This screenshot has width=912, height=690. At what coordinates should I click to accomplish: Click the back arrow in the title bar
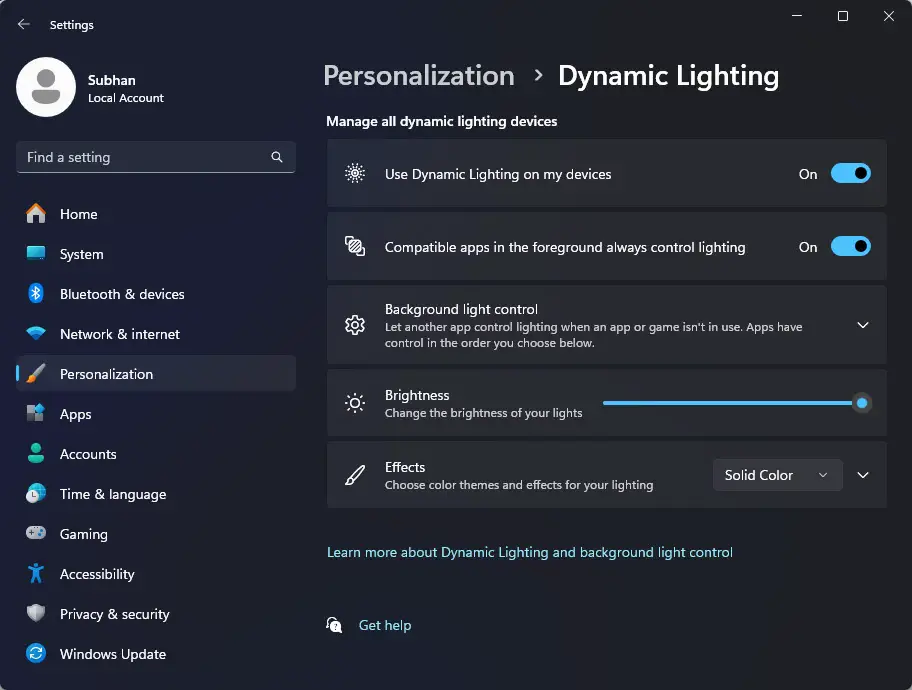23,24
